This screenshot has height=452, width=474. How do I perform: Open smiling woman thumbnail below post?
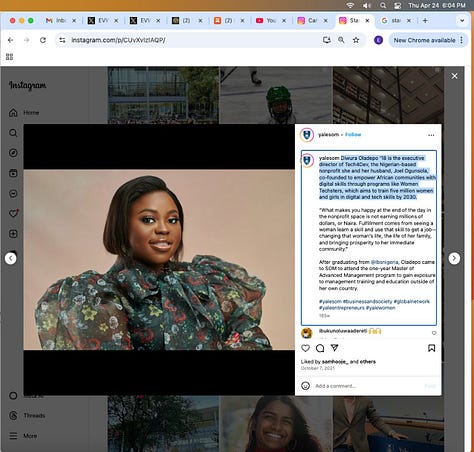coord(276,424)
